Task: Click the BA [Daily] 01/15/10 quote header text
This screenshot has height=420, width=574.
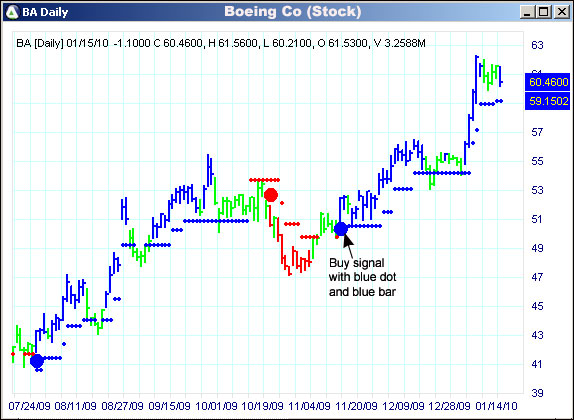Action: 221,44
